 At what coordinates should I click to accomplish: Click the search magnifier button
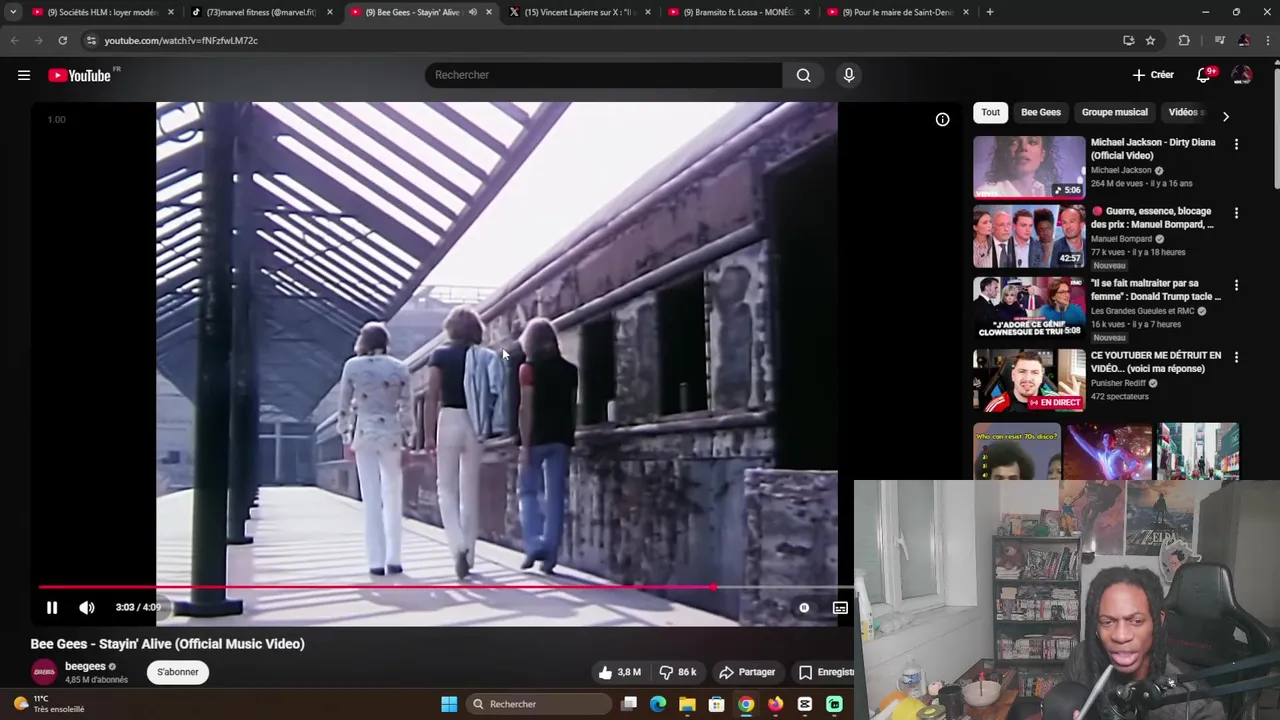pyautogui.click(x=803, y=75)
